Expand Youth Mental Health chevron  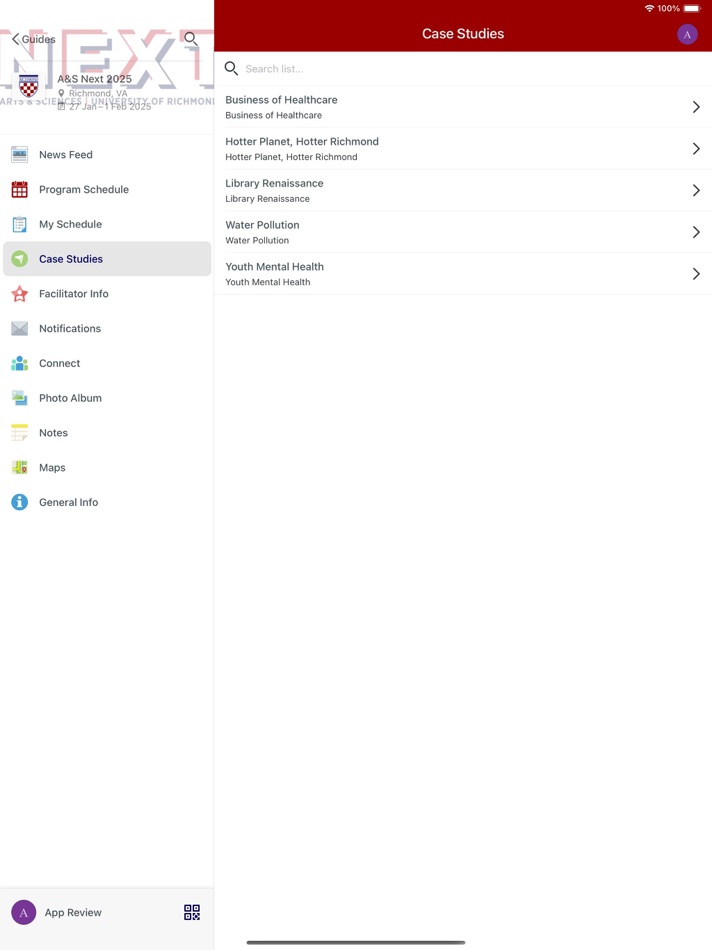696,274
